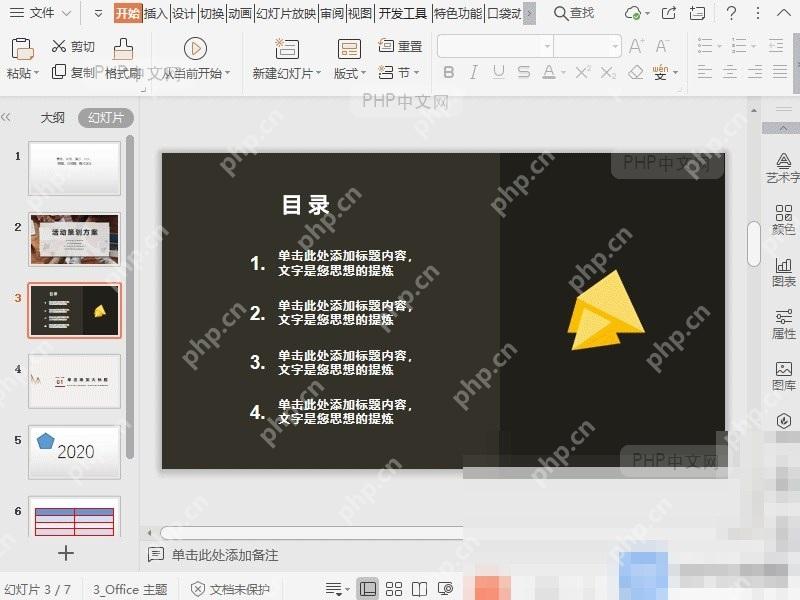This screenshot has height=600, width=800.
Task: Switch to slide sorter grid view
Action: click(393, 589)
